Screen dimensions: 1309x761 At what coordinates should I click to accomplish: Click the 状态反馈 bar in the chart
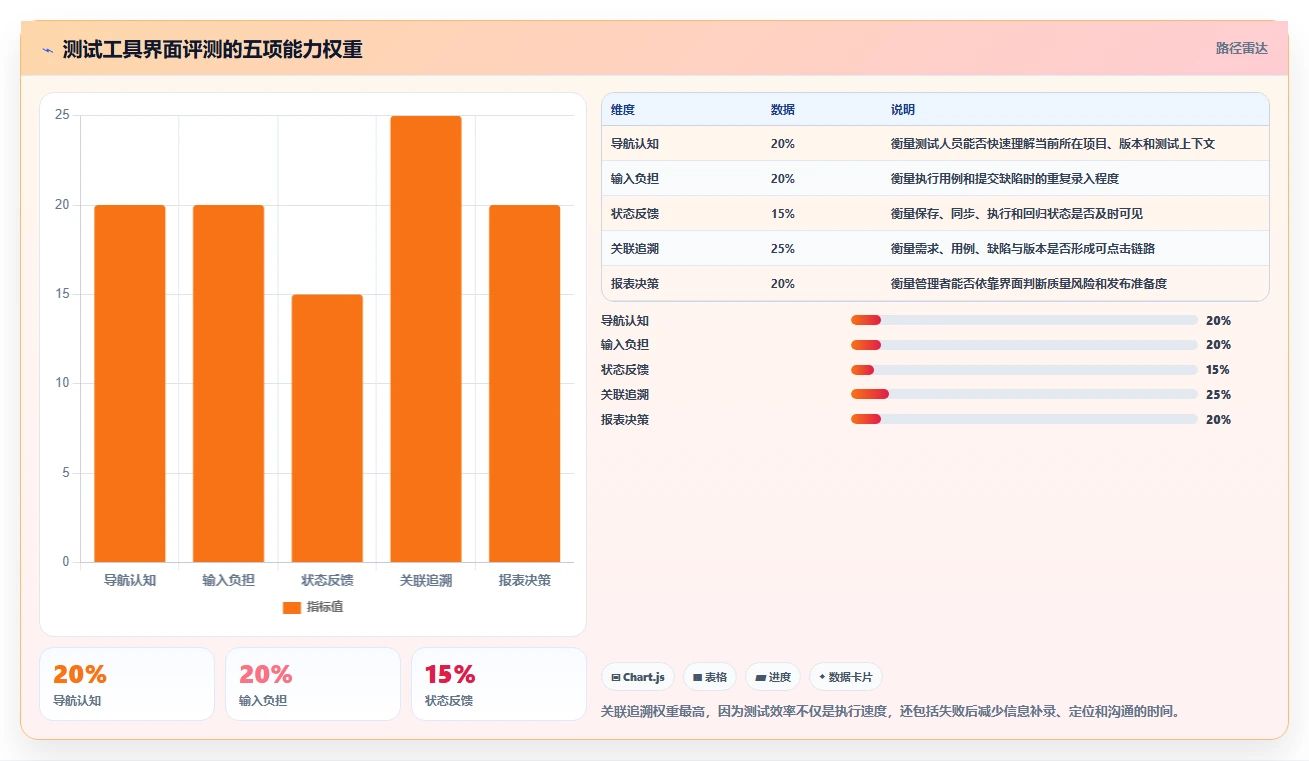(x=327, y=428)
